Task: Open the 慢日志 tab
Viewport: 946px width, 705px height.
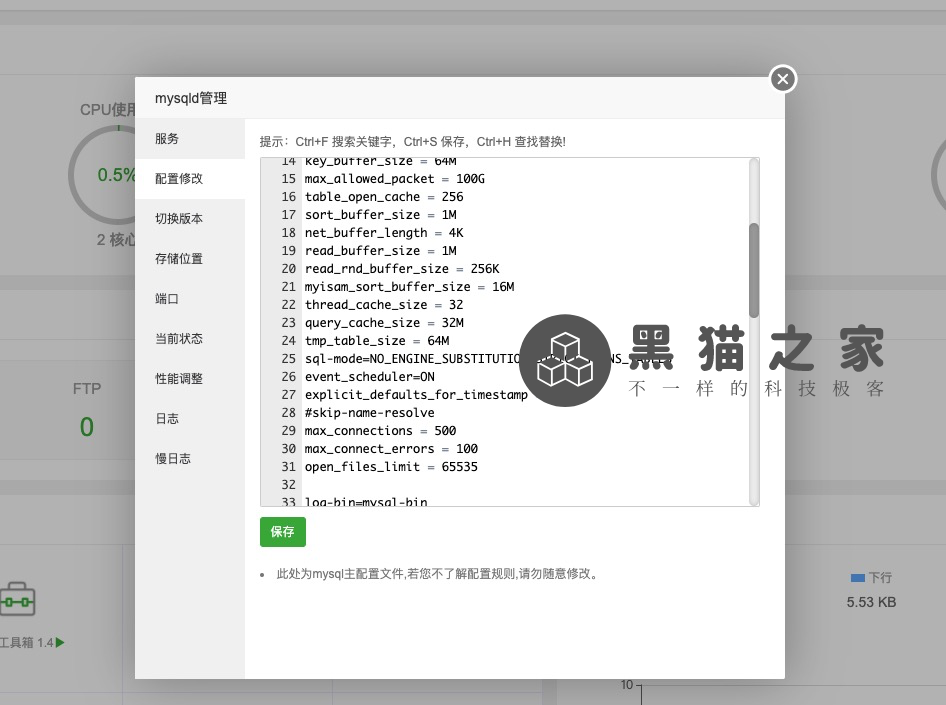Action: coord(190,459)
